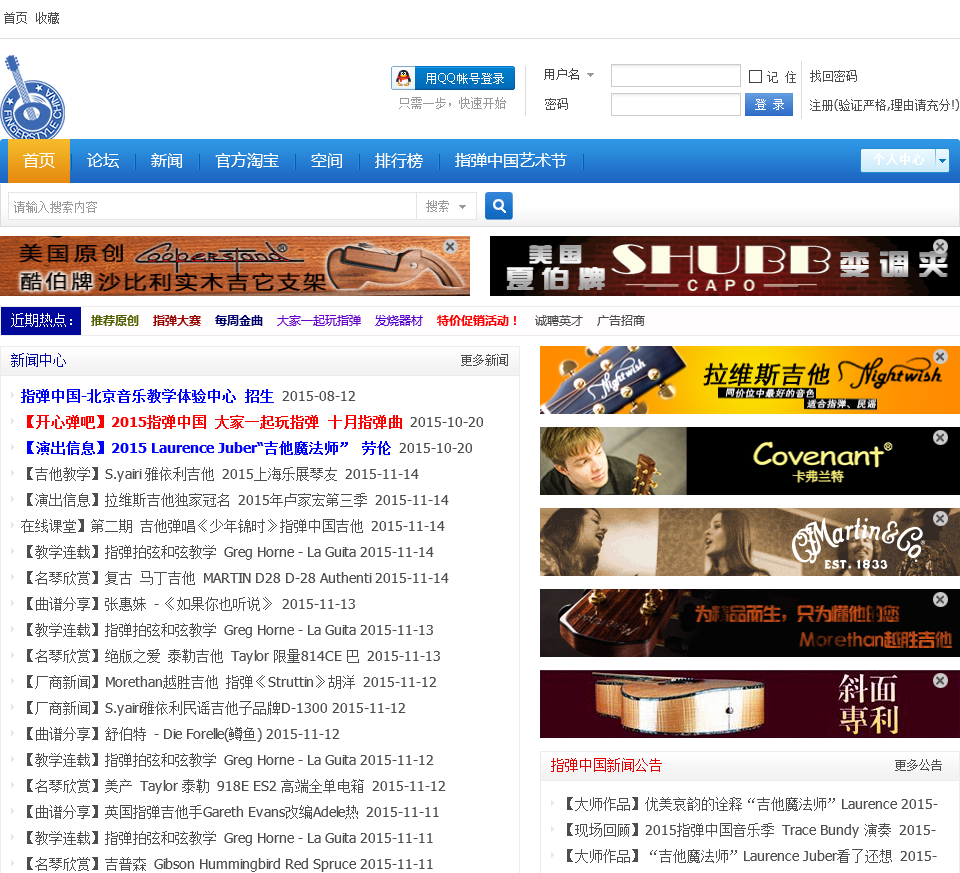Click the 用QQ帐号登录 button

453,78
